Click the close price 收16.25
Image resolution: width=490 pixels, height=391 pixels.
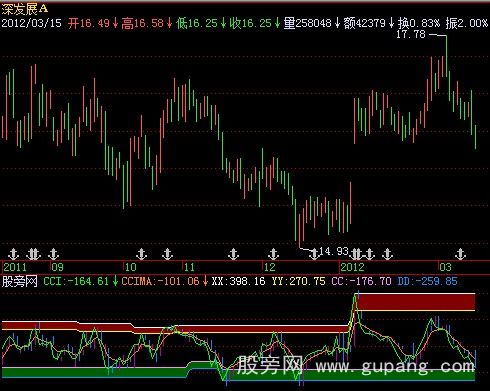pos(250,23)
